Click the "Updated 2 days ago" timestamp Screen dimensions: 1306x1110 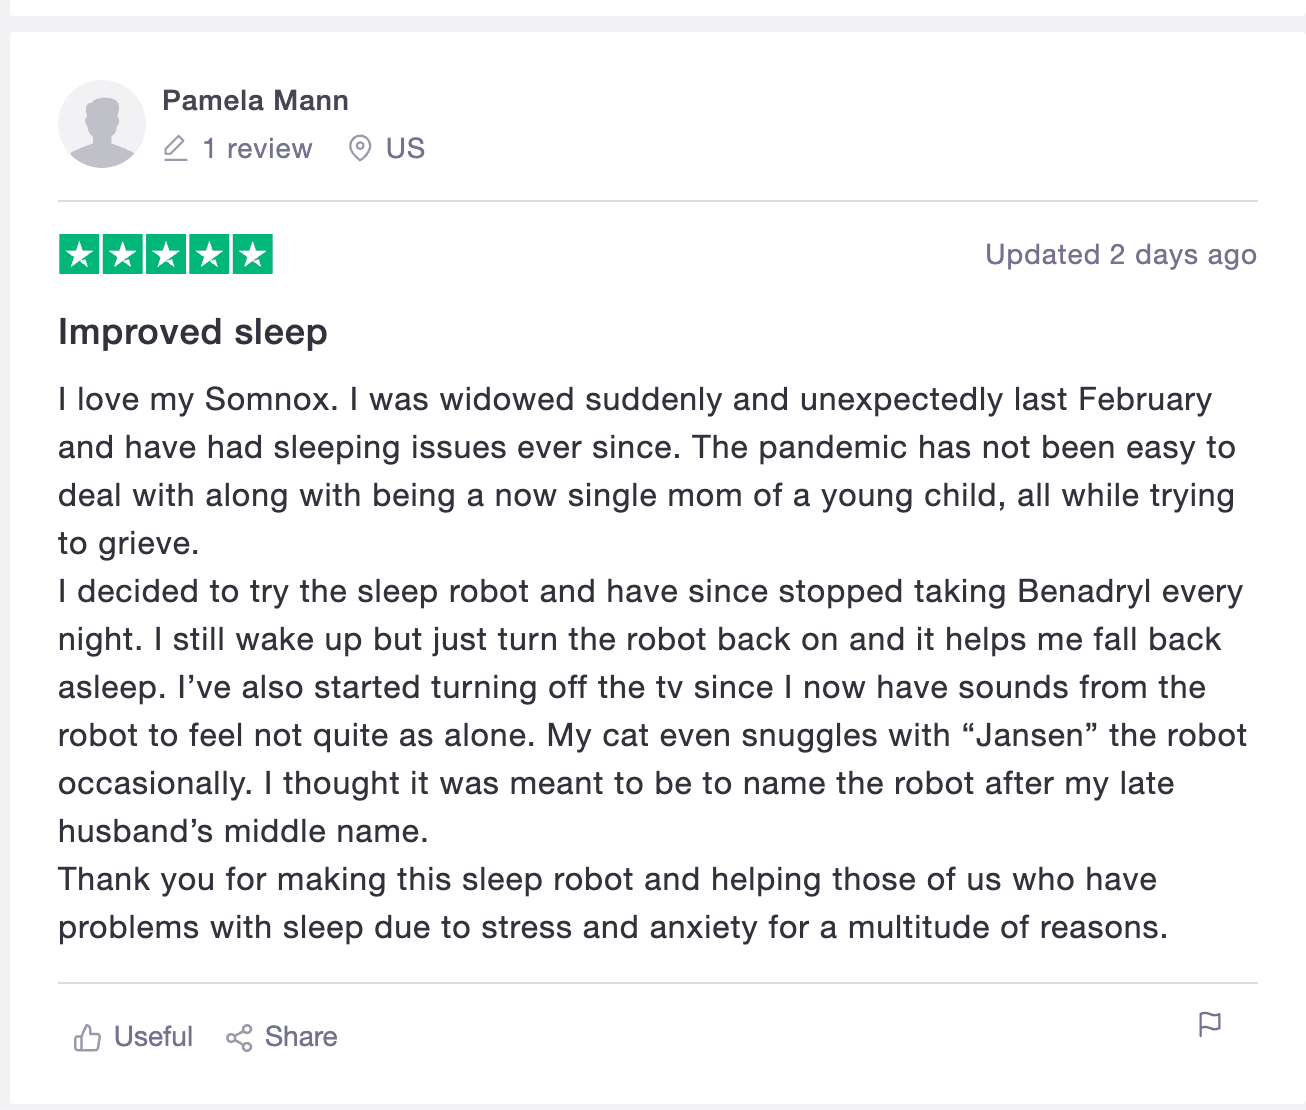point(1120,255)
